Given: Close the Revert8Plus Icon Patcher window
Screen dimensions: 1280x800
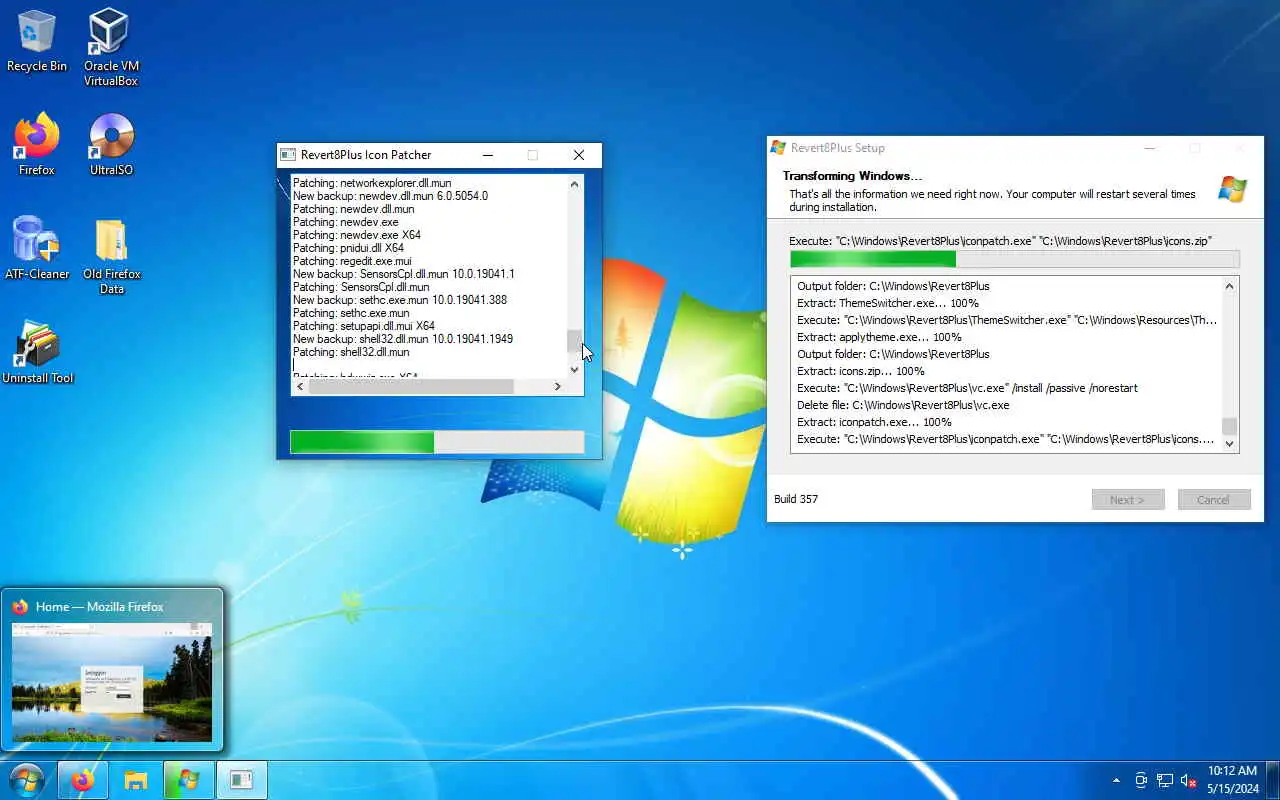Looking at the screenshot, I should click(578, 155).
